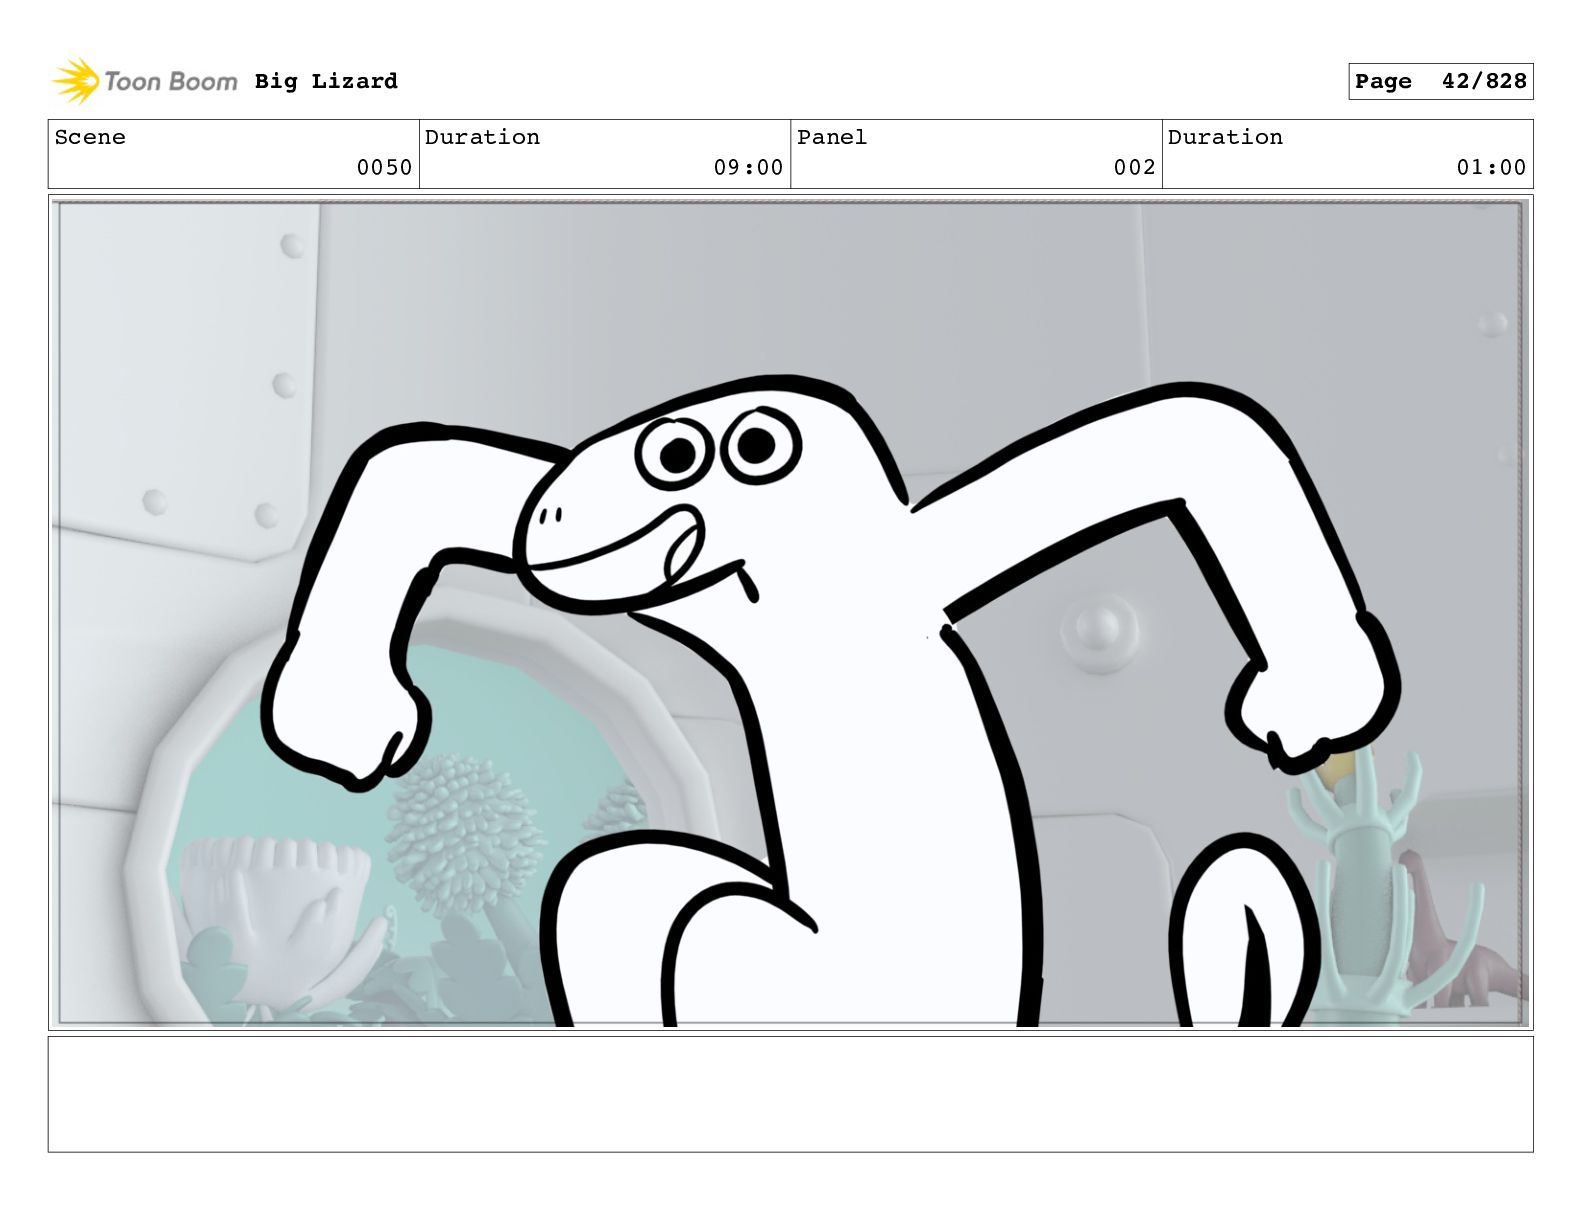
Task: Click the 'Scene' header label
Action: coord(90,137)
